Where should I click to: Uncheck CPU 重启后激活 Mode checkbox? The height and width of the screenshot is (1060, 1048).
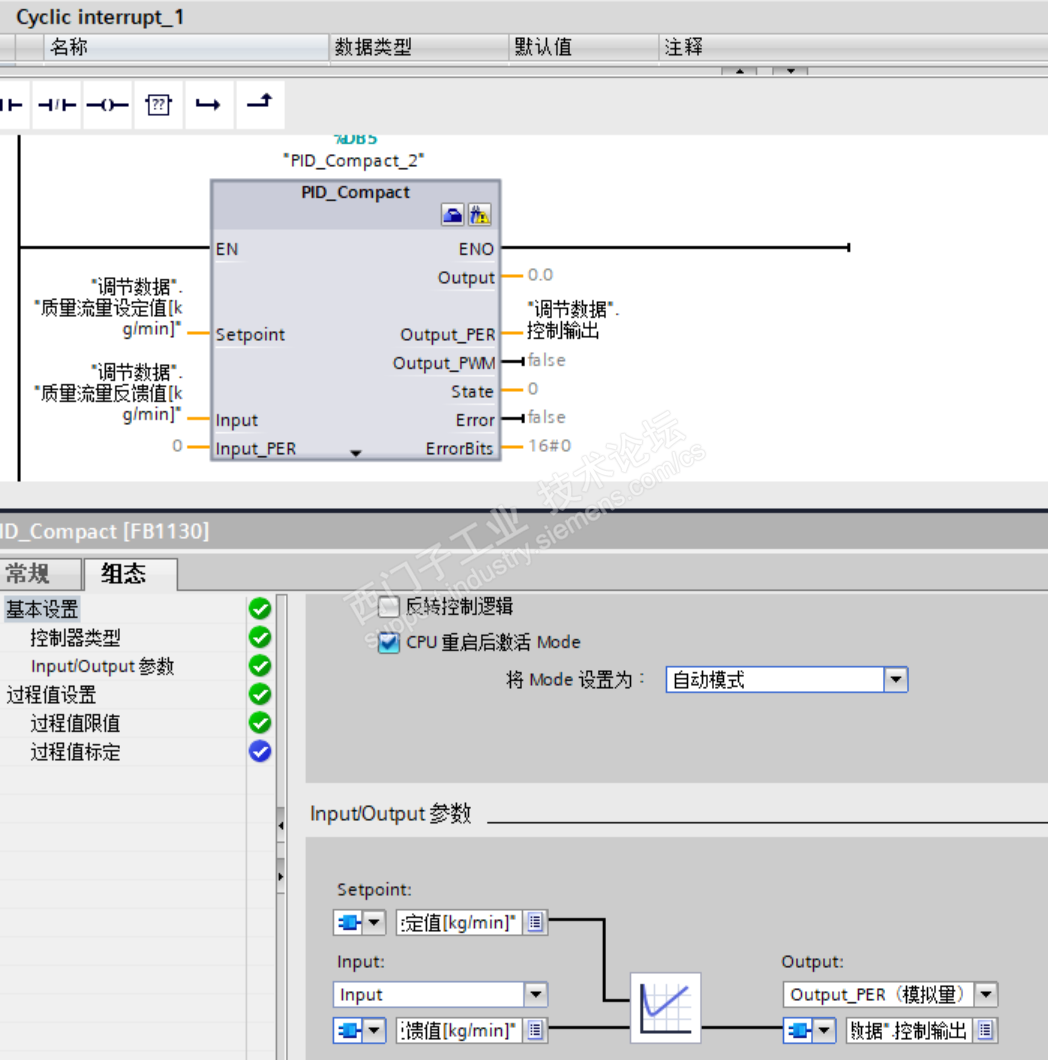389,642
